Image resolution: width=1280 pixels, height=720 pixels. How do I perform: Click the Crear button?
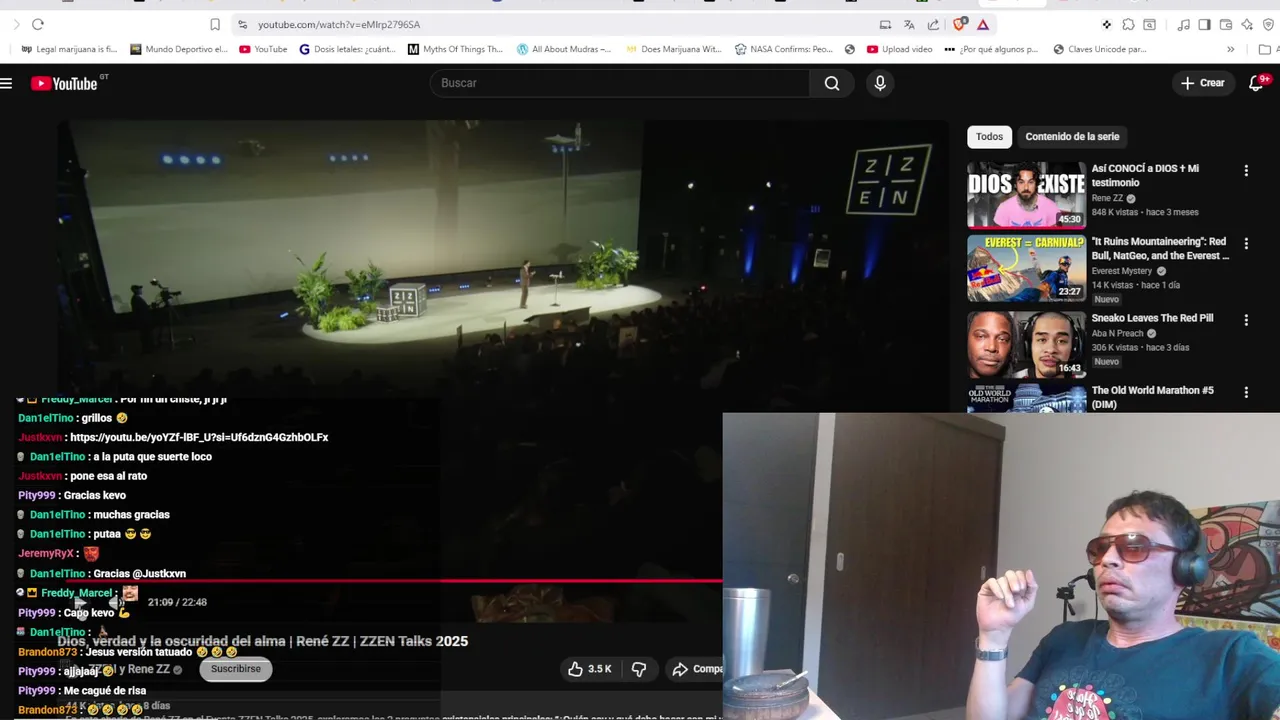[1203, 83]
